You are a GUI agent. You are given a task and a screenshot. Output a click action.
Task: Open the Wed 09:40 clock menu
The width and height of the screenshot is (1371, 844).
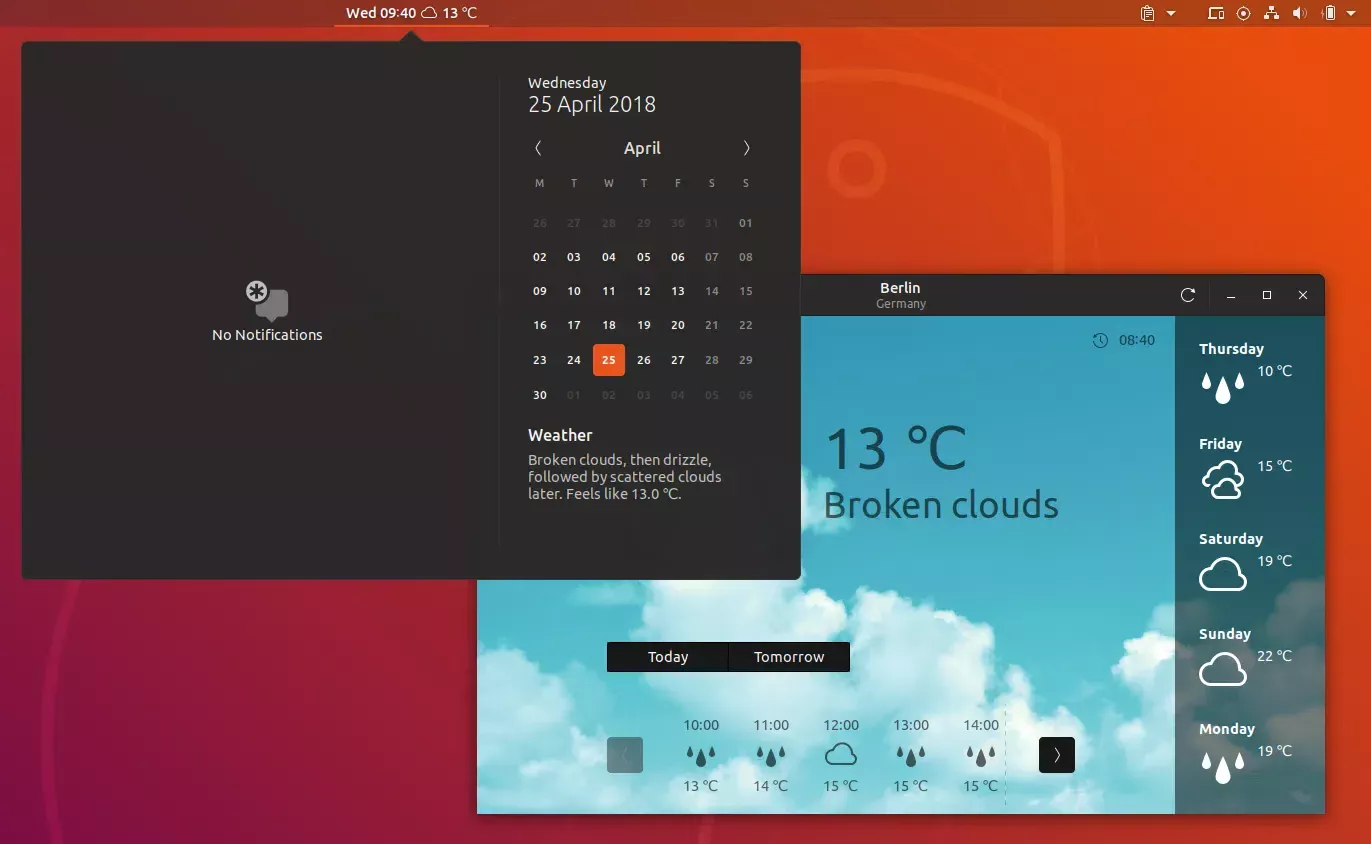tap(411, 13)
